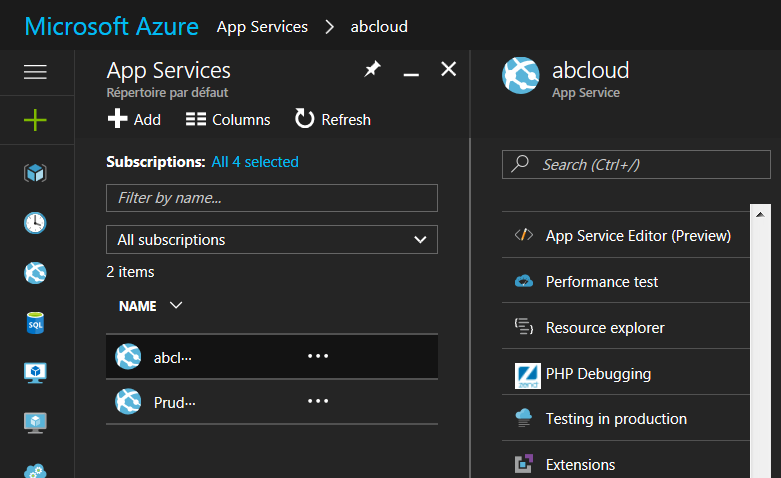781x478 pixels.
Task: Open All resources cube icon in sidebar
Action: [x=35, y=173]
